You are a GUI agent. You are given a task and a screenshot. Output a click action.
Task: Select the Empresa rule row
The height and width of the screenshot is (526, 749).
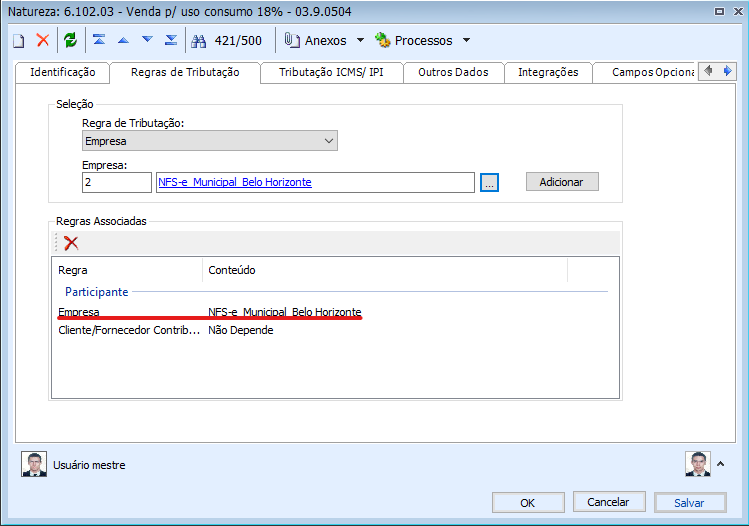[335, 312]
